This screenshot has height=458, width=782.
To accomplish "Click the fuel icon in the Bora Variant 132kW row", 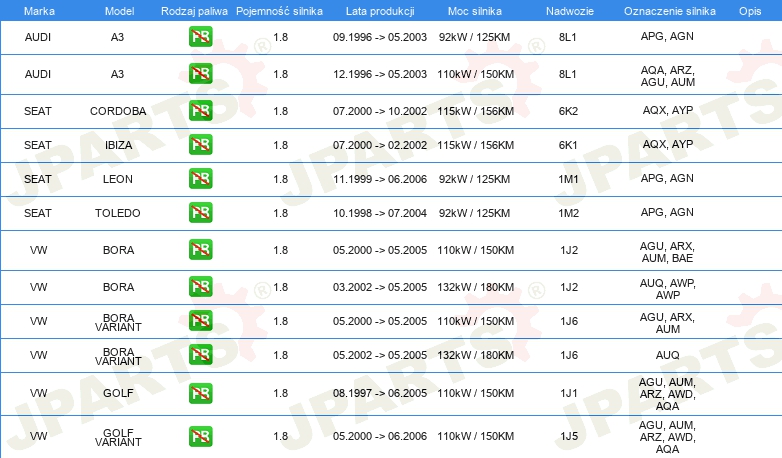I will click(x=200, y=354).
